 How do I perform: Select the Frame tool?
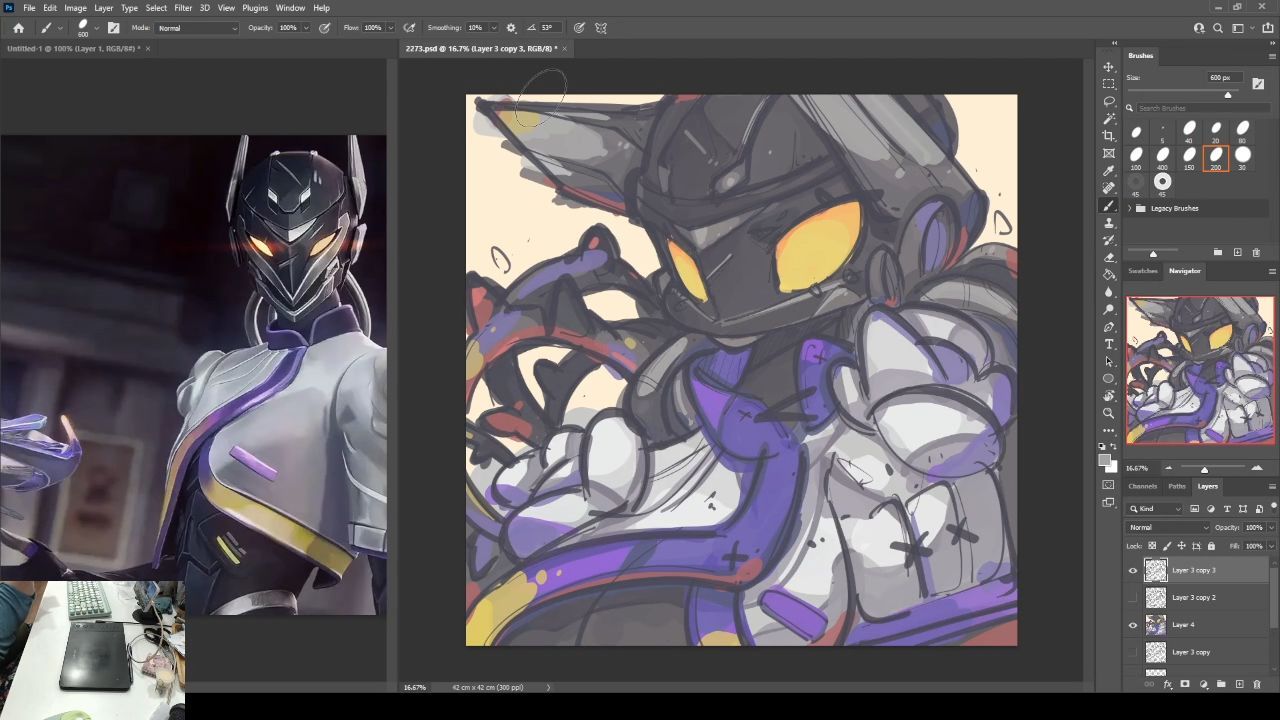click(x=1109, y=153)
